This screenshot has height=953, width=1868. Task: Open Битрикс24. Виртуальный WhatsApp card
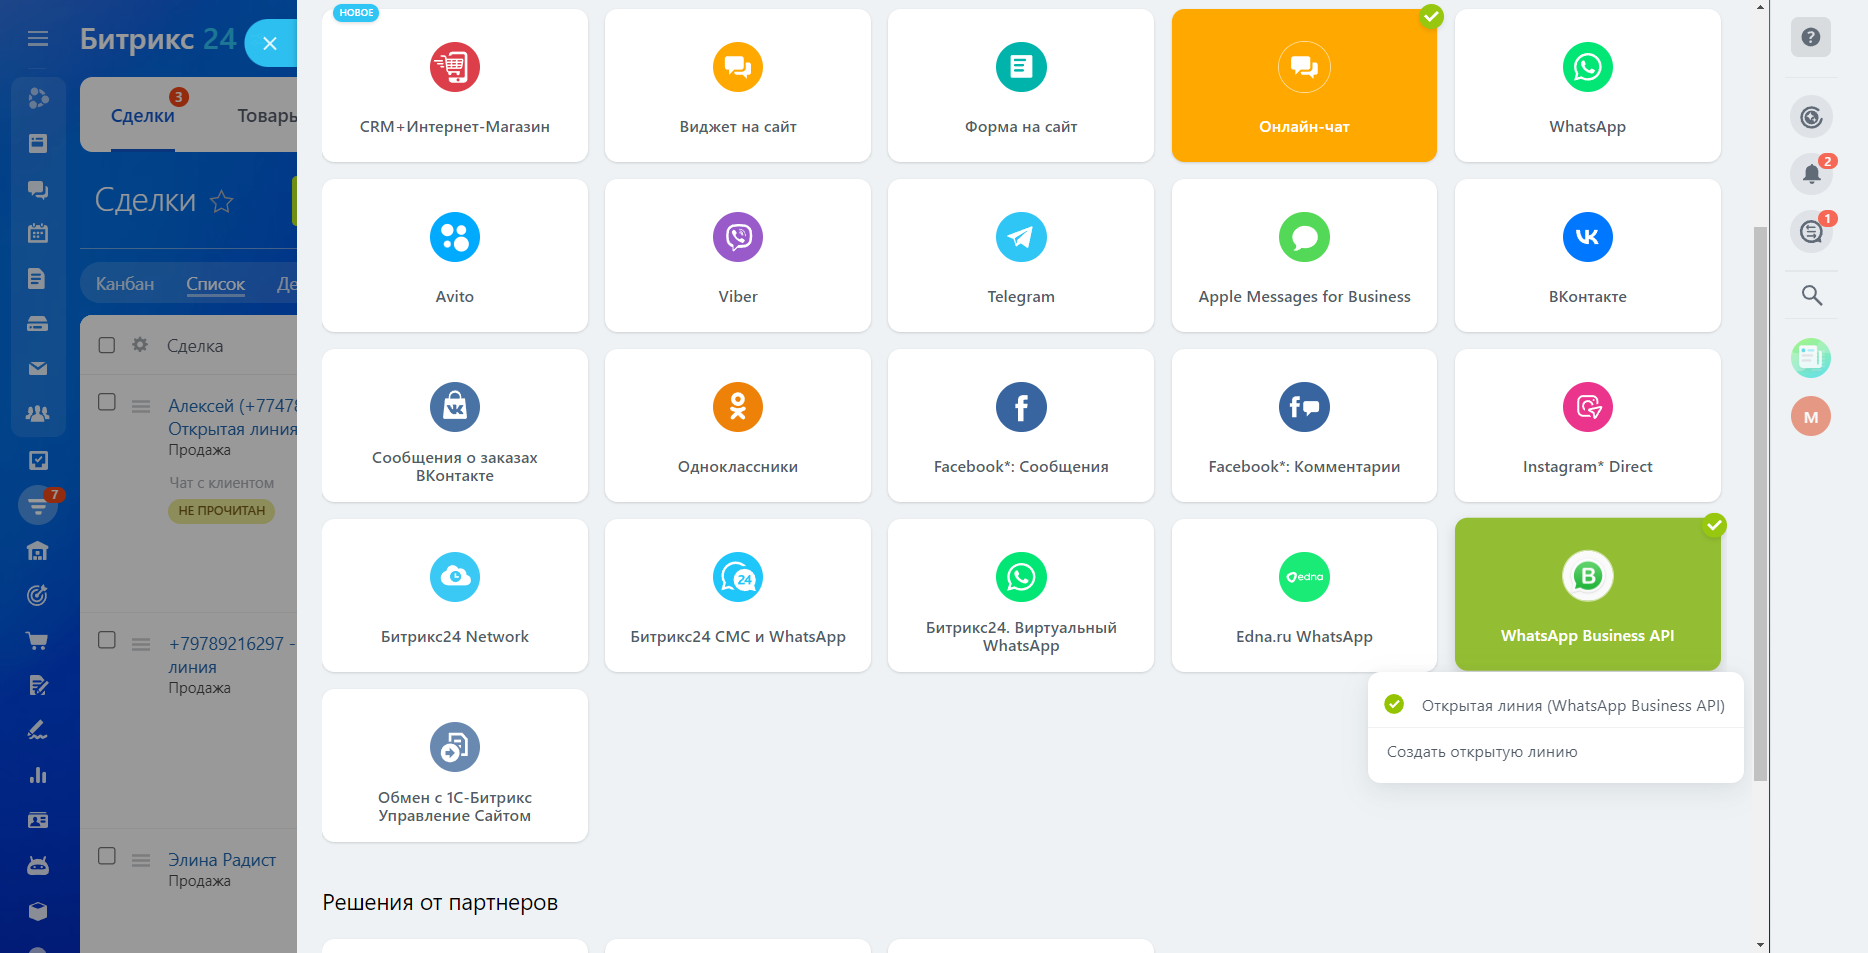pos(1021,595)
